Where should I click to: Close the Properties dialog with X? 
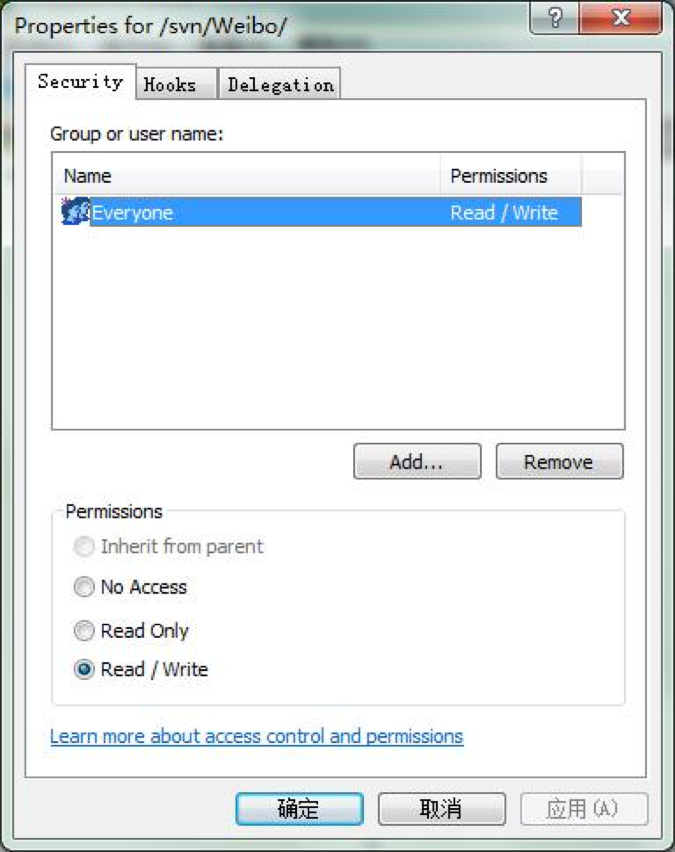coord(621,18)
